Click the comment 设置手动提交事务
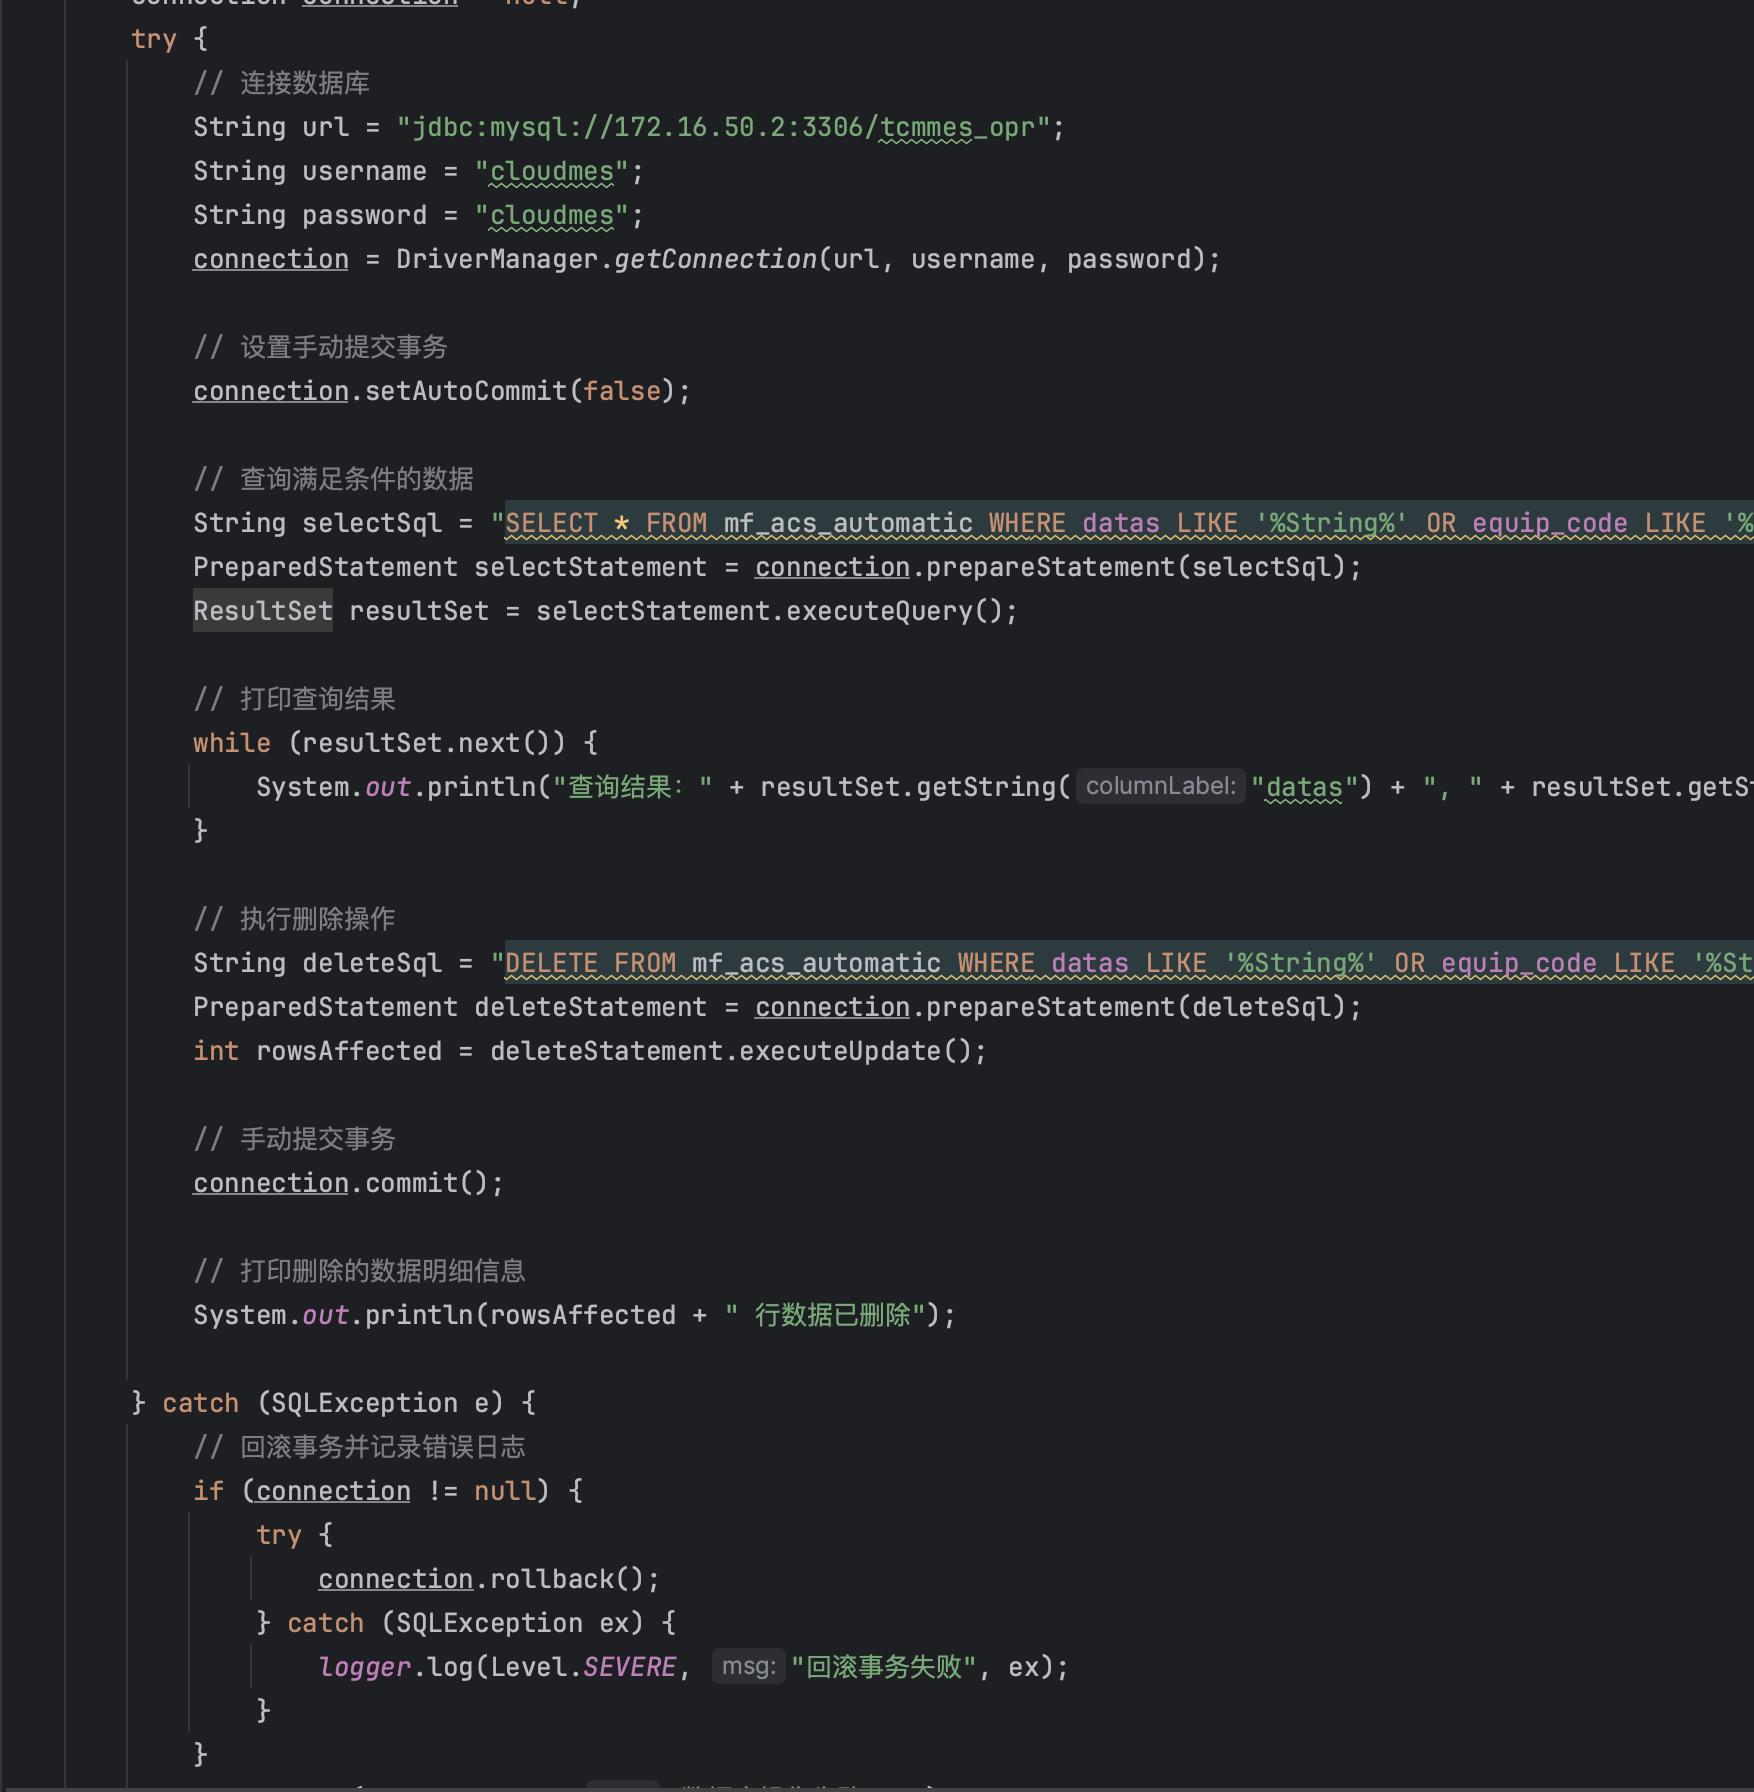The image size is (1754, 1792). [320, 347]
